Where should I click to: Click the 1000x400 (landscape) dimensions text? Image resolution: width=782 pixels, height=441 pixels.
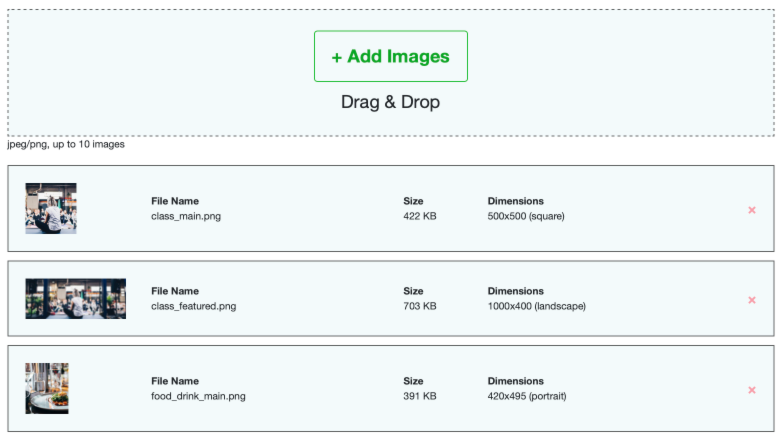[537, 306]
